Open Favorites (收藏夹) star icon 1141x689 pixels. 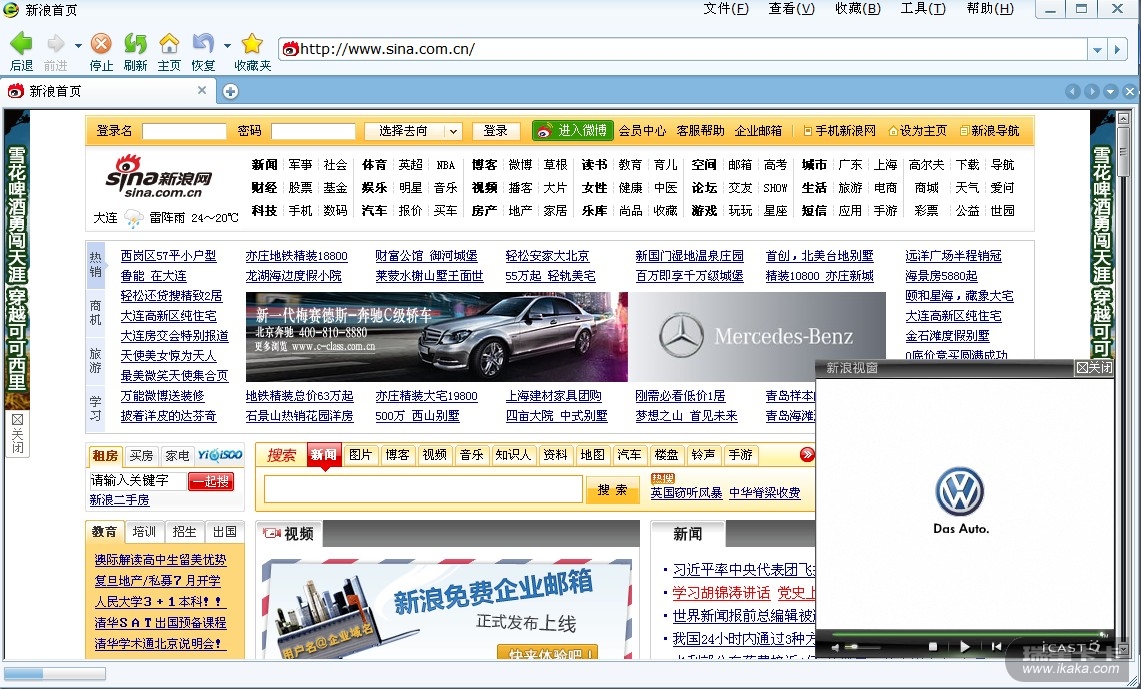click(x=252, y=44)
